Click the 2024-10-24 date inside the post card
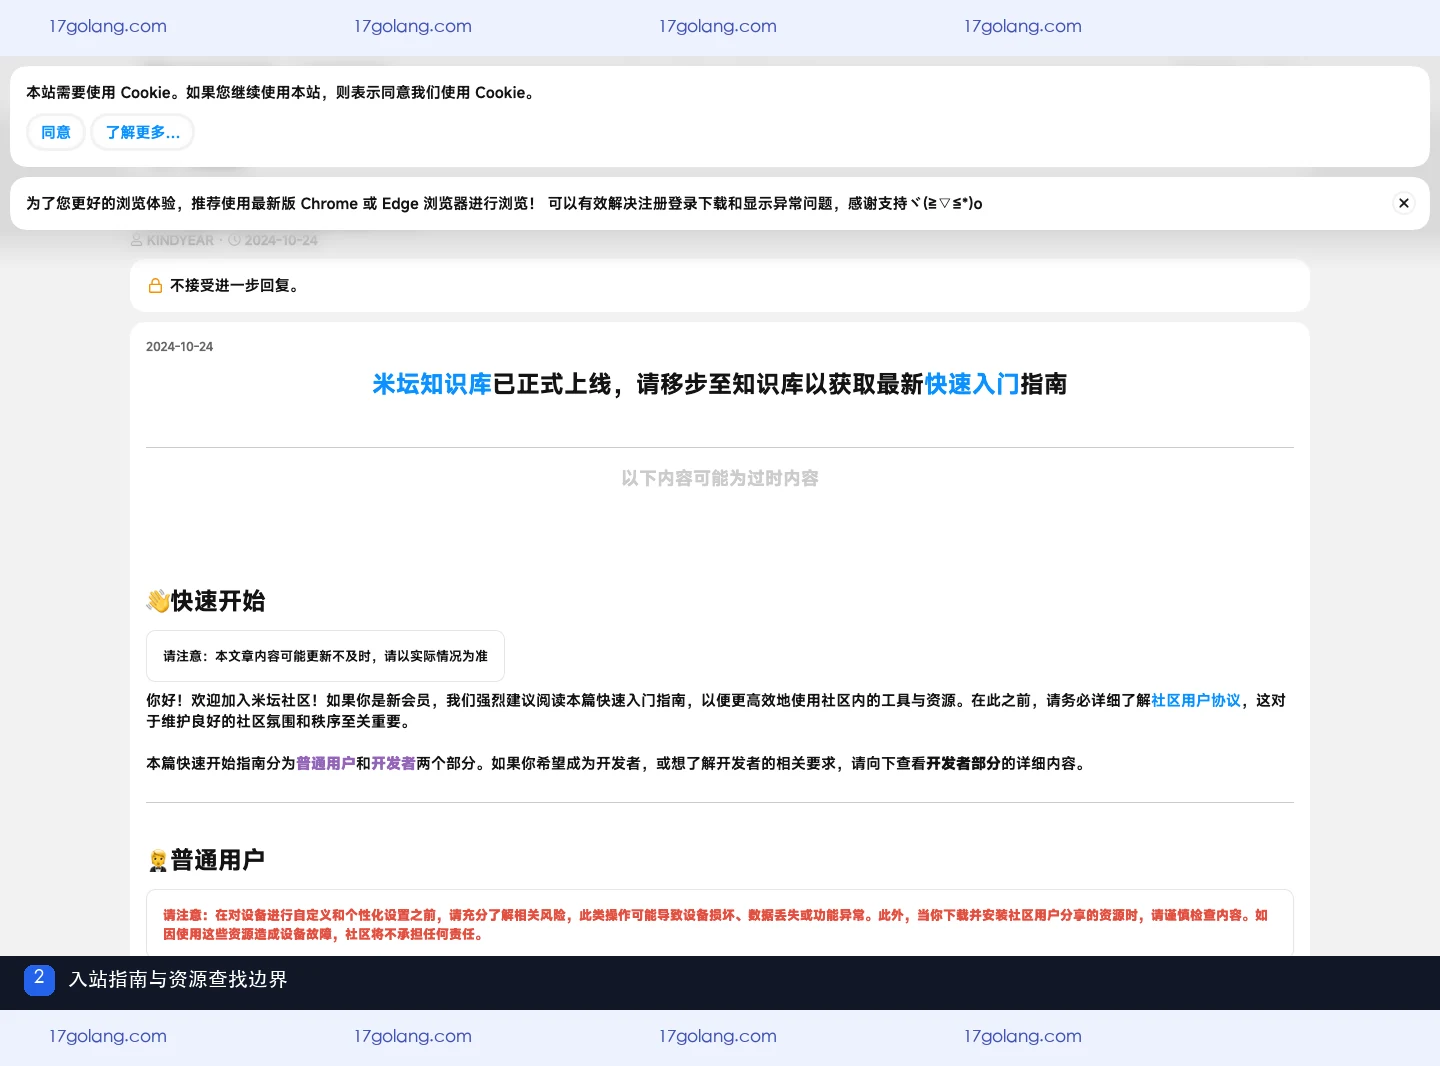Viewport: 1440px width, 1066px height. 180,347
